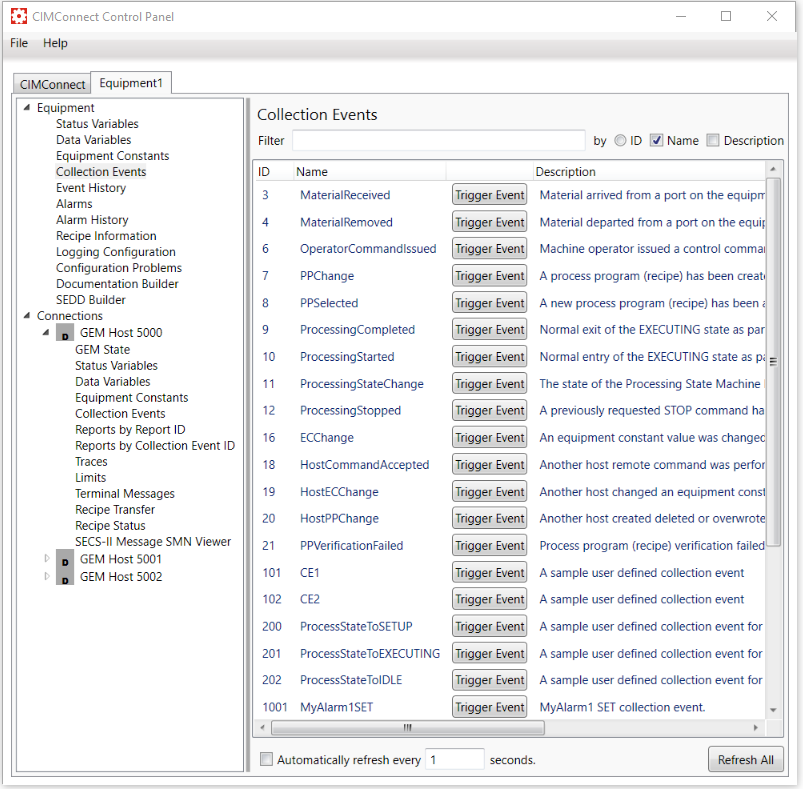Switch to the CIMConnect tab

pyautogui.click(x=52, y=84)
